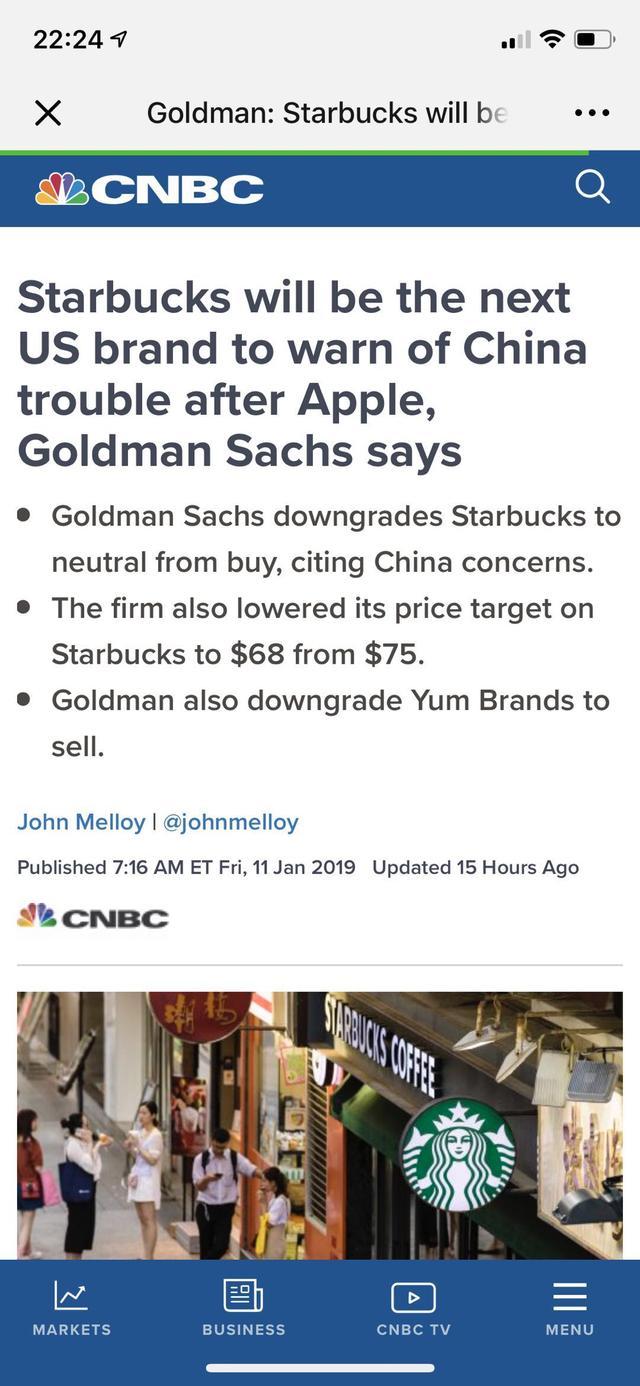Tap the iOS home indicator bar
The width and height of the screenshot is (640, 1386).
320,1367
